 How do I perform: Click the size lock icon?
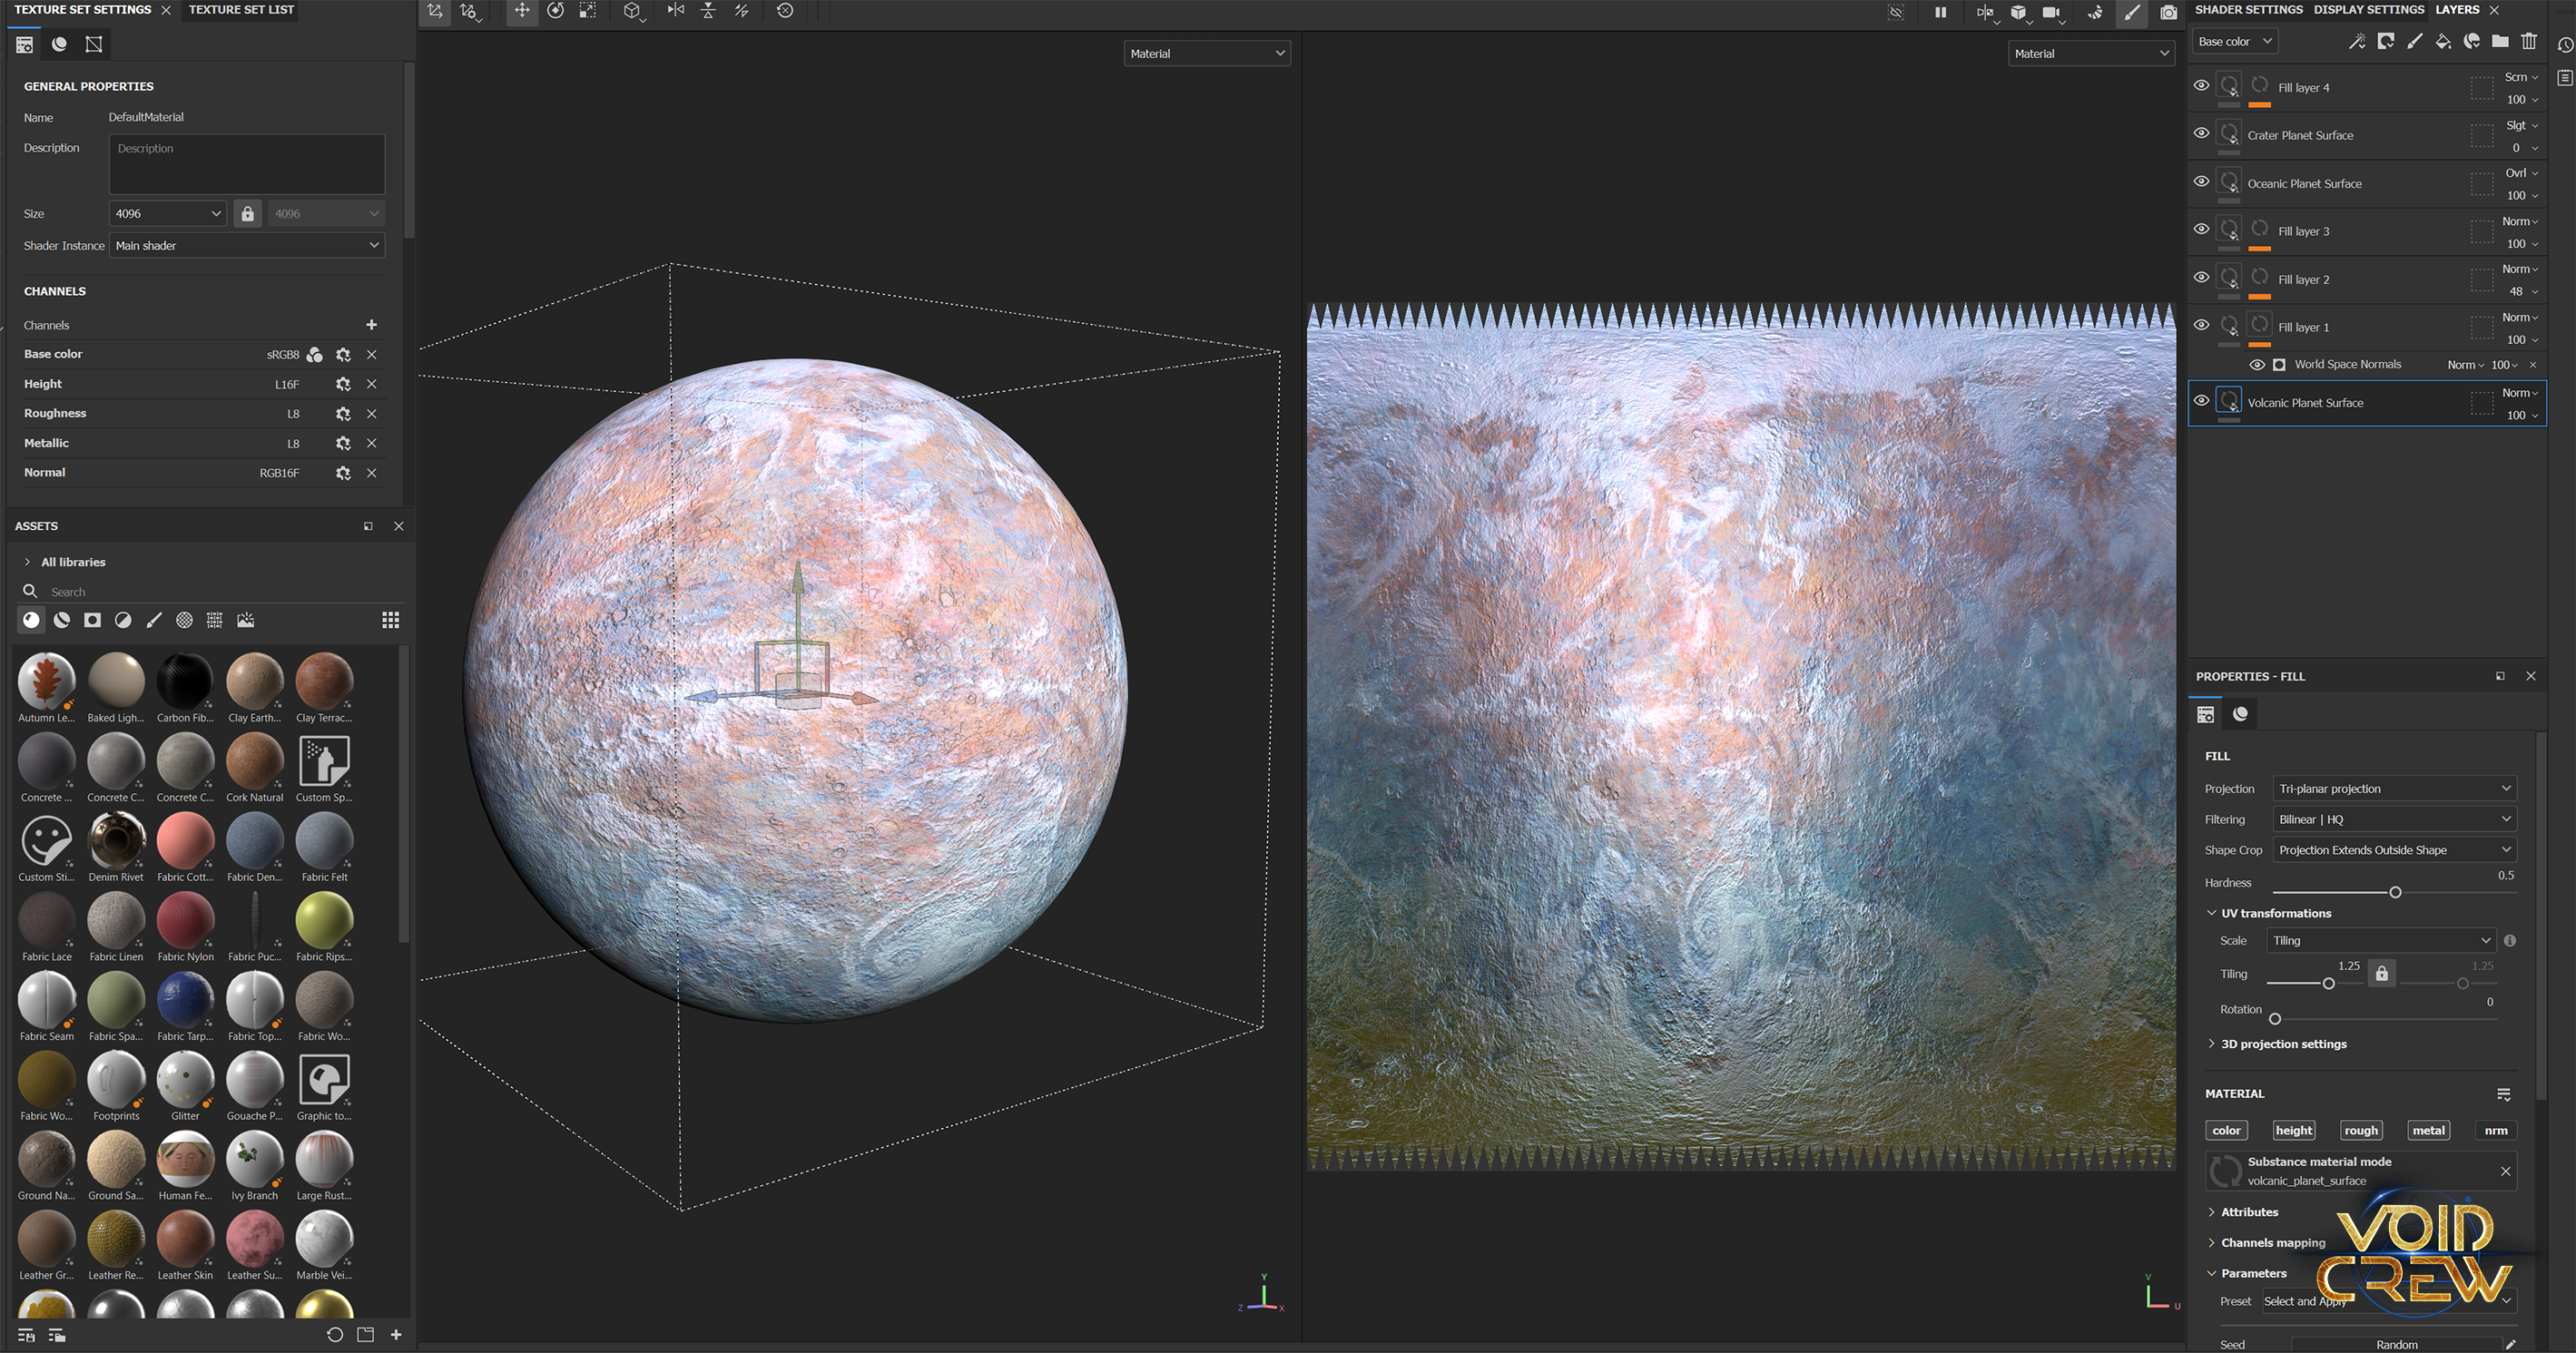pos(248,214)
